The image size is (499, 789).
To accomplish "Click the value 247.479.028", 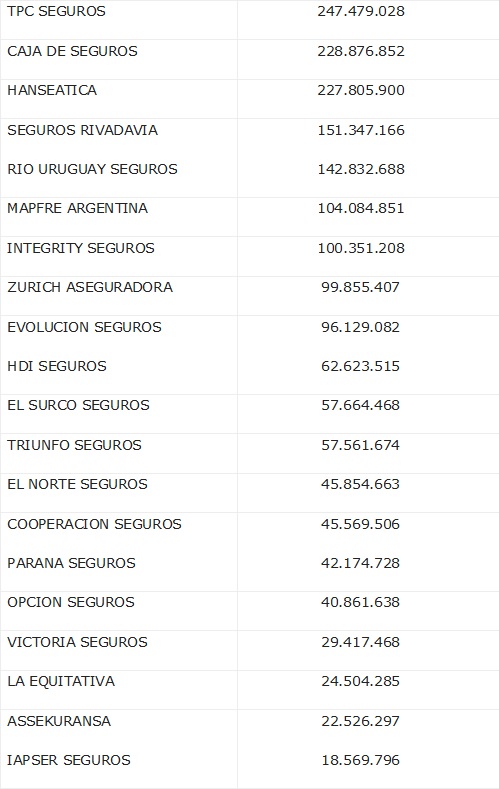I will coord(361,11).
